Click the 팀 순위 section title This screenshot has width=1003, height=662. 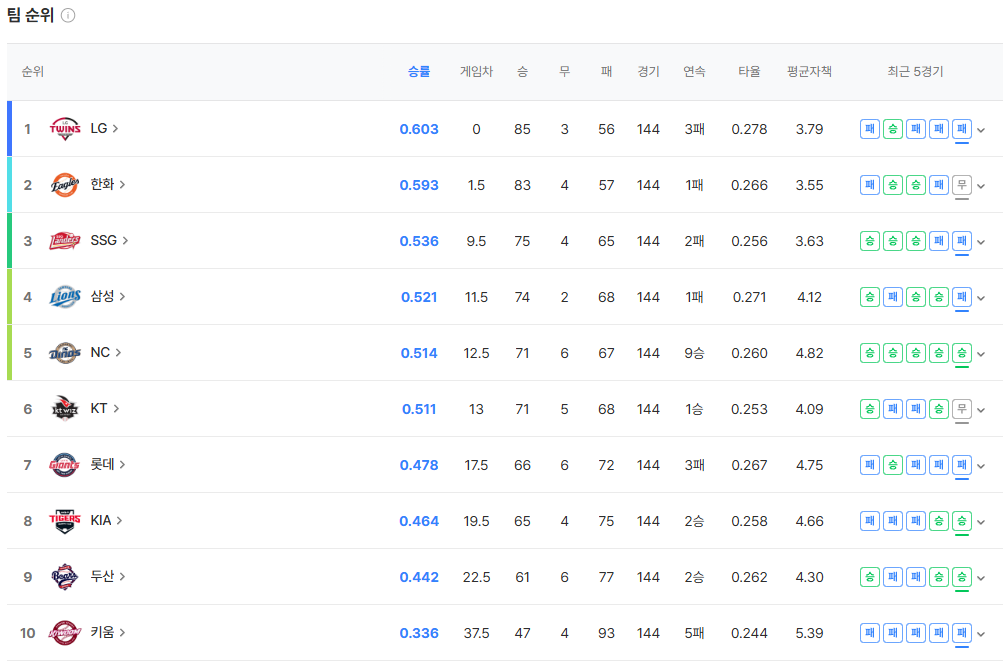coord(30,15)
